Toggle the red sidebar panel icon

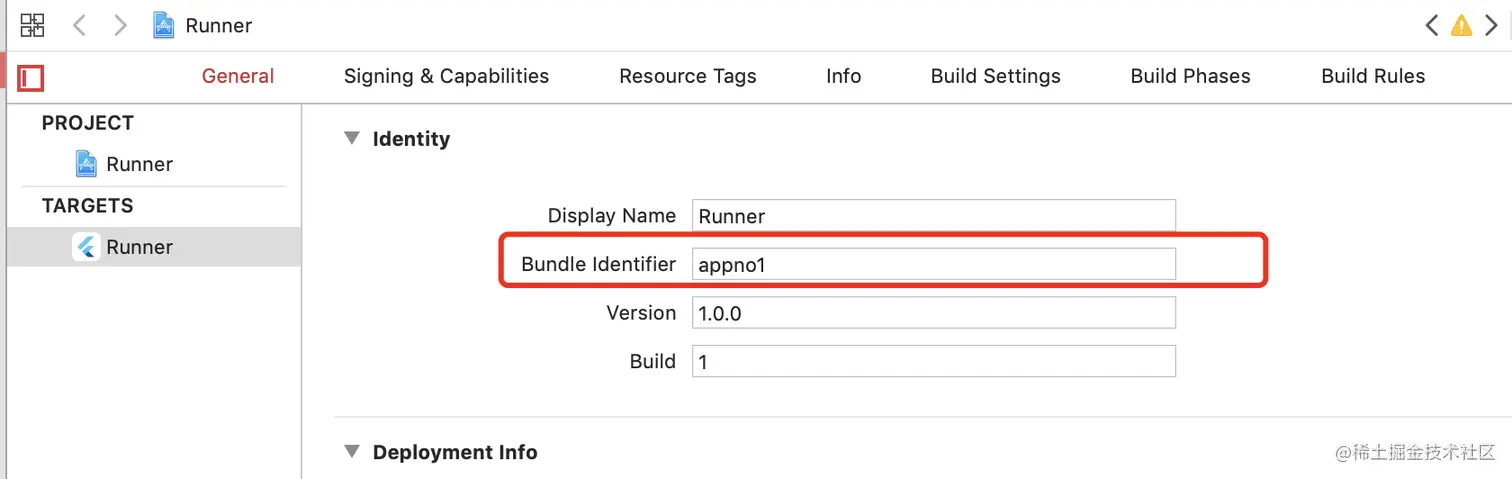click(x=31, y=77)
